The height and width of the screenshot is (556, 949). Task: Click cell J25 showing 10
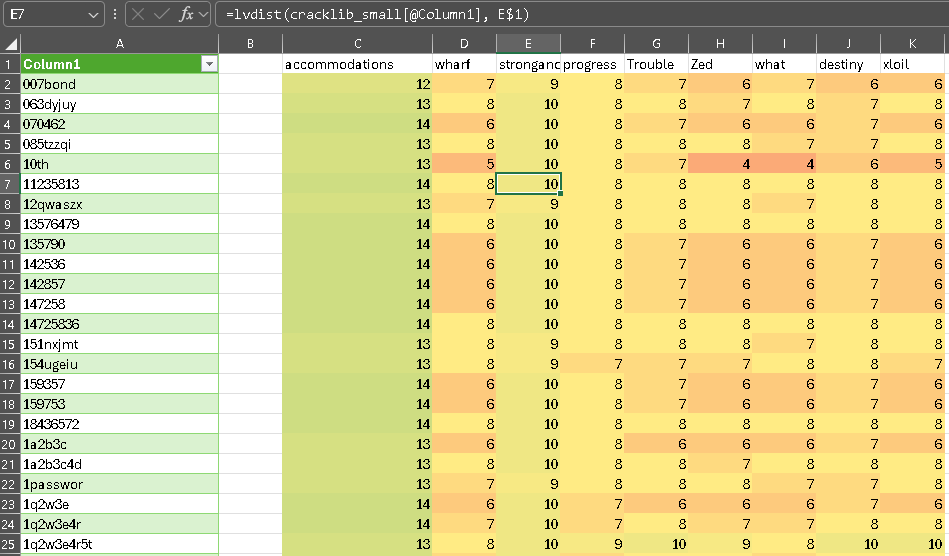click(x=849, y=544)
